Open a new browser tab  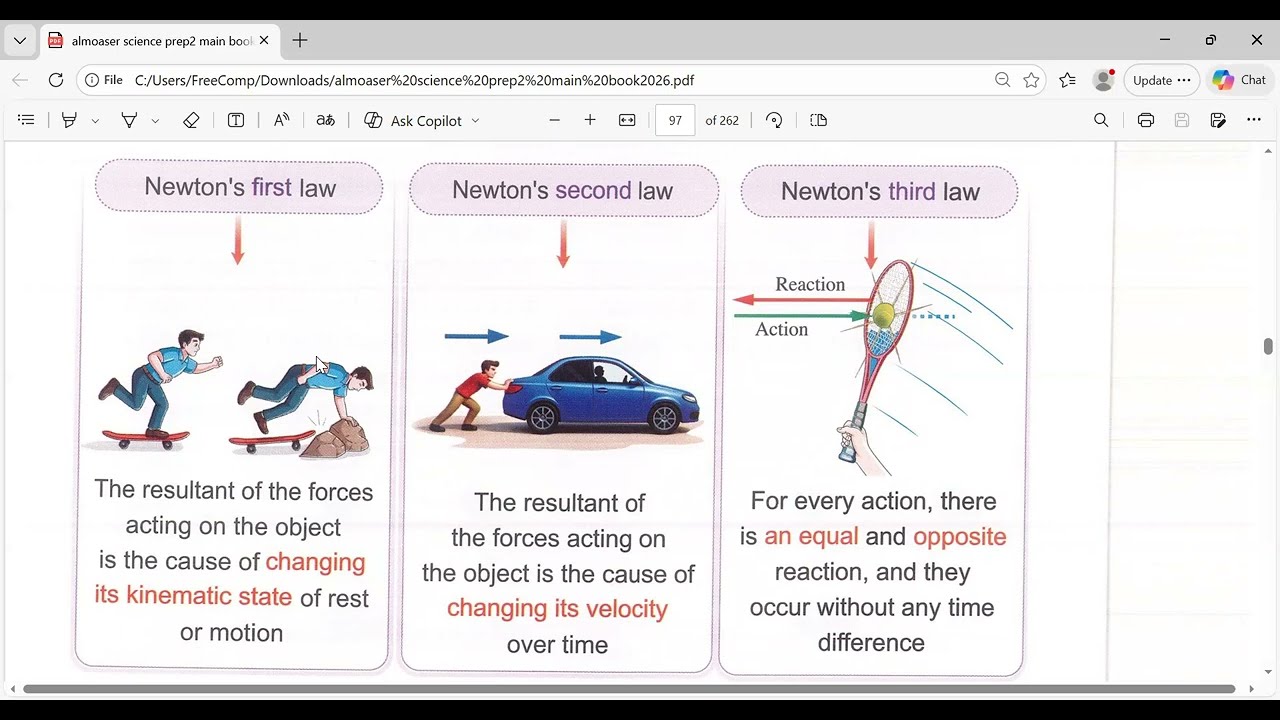(x=300, y=41)
